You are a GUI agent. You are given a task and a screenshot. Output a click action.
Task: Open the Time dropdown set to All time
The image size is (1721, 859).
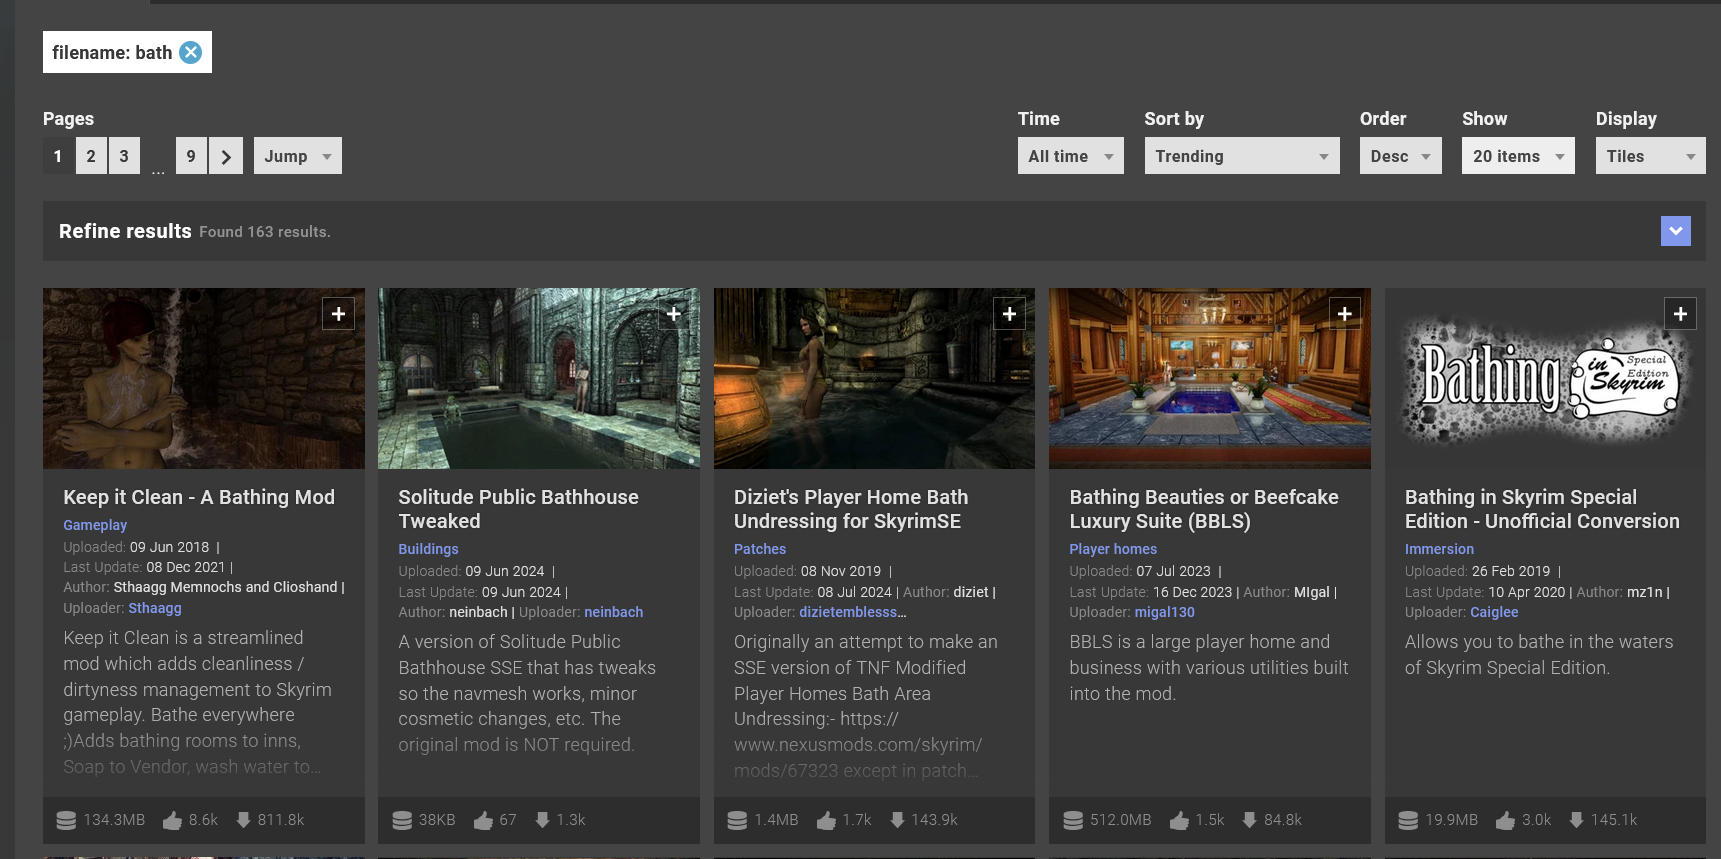tap(1070, 156)
